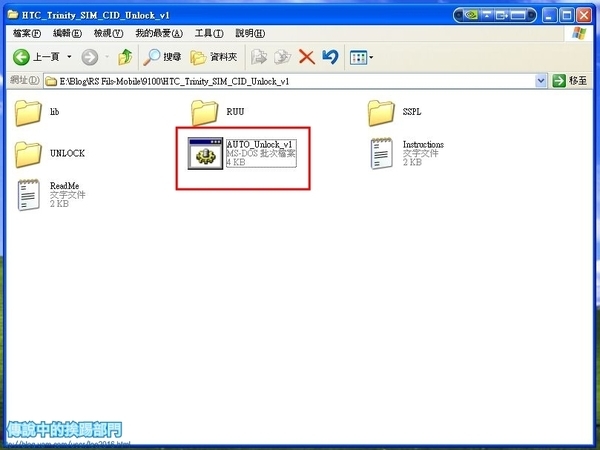The image size is (600, 450).
Task: Click the folder icon in title bar
Action: [13, 15]
